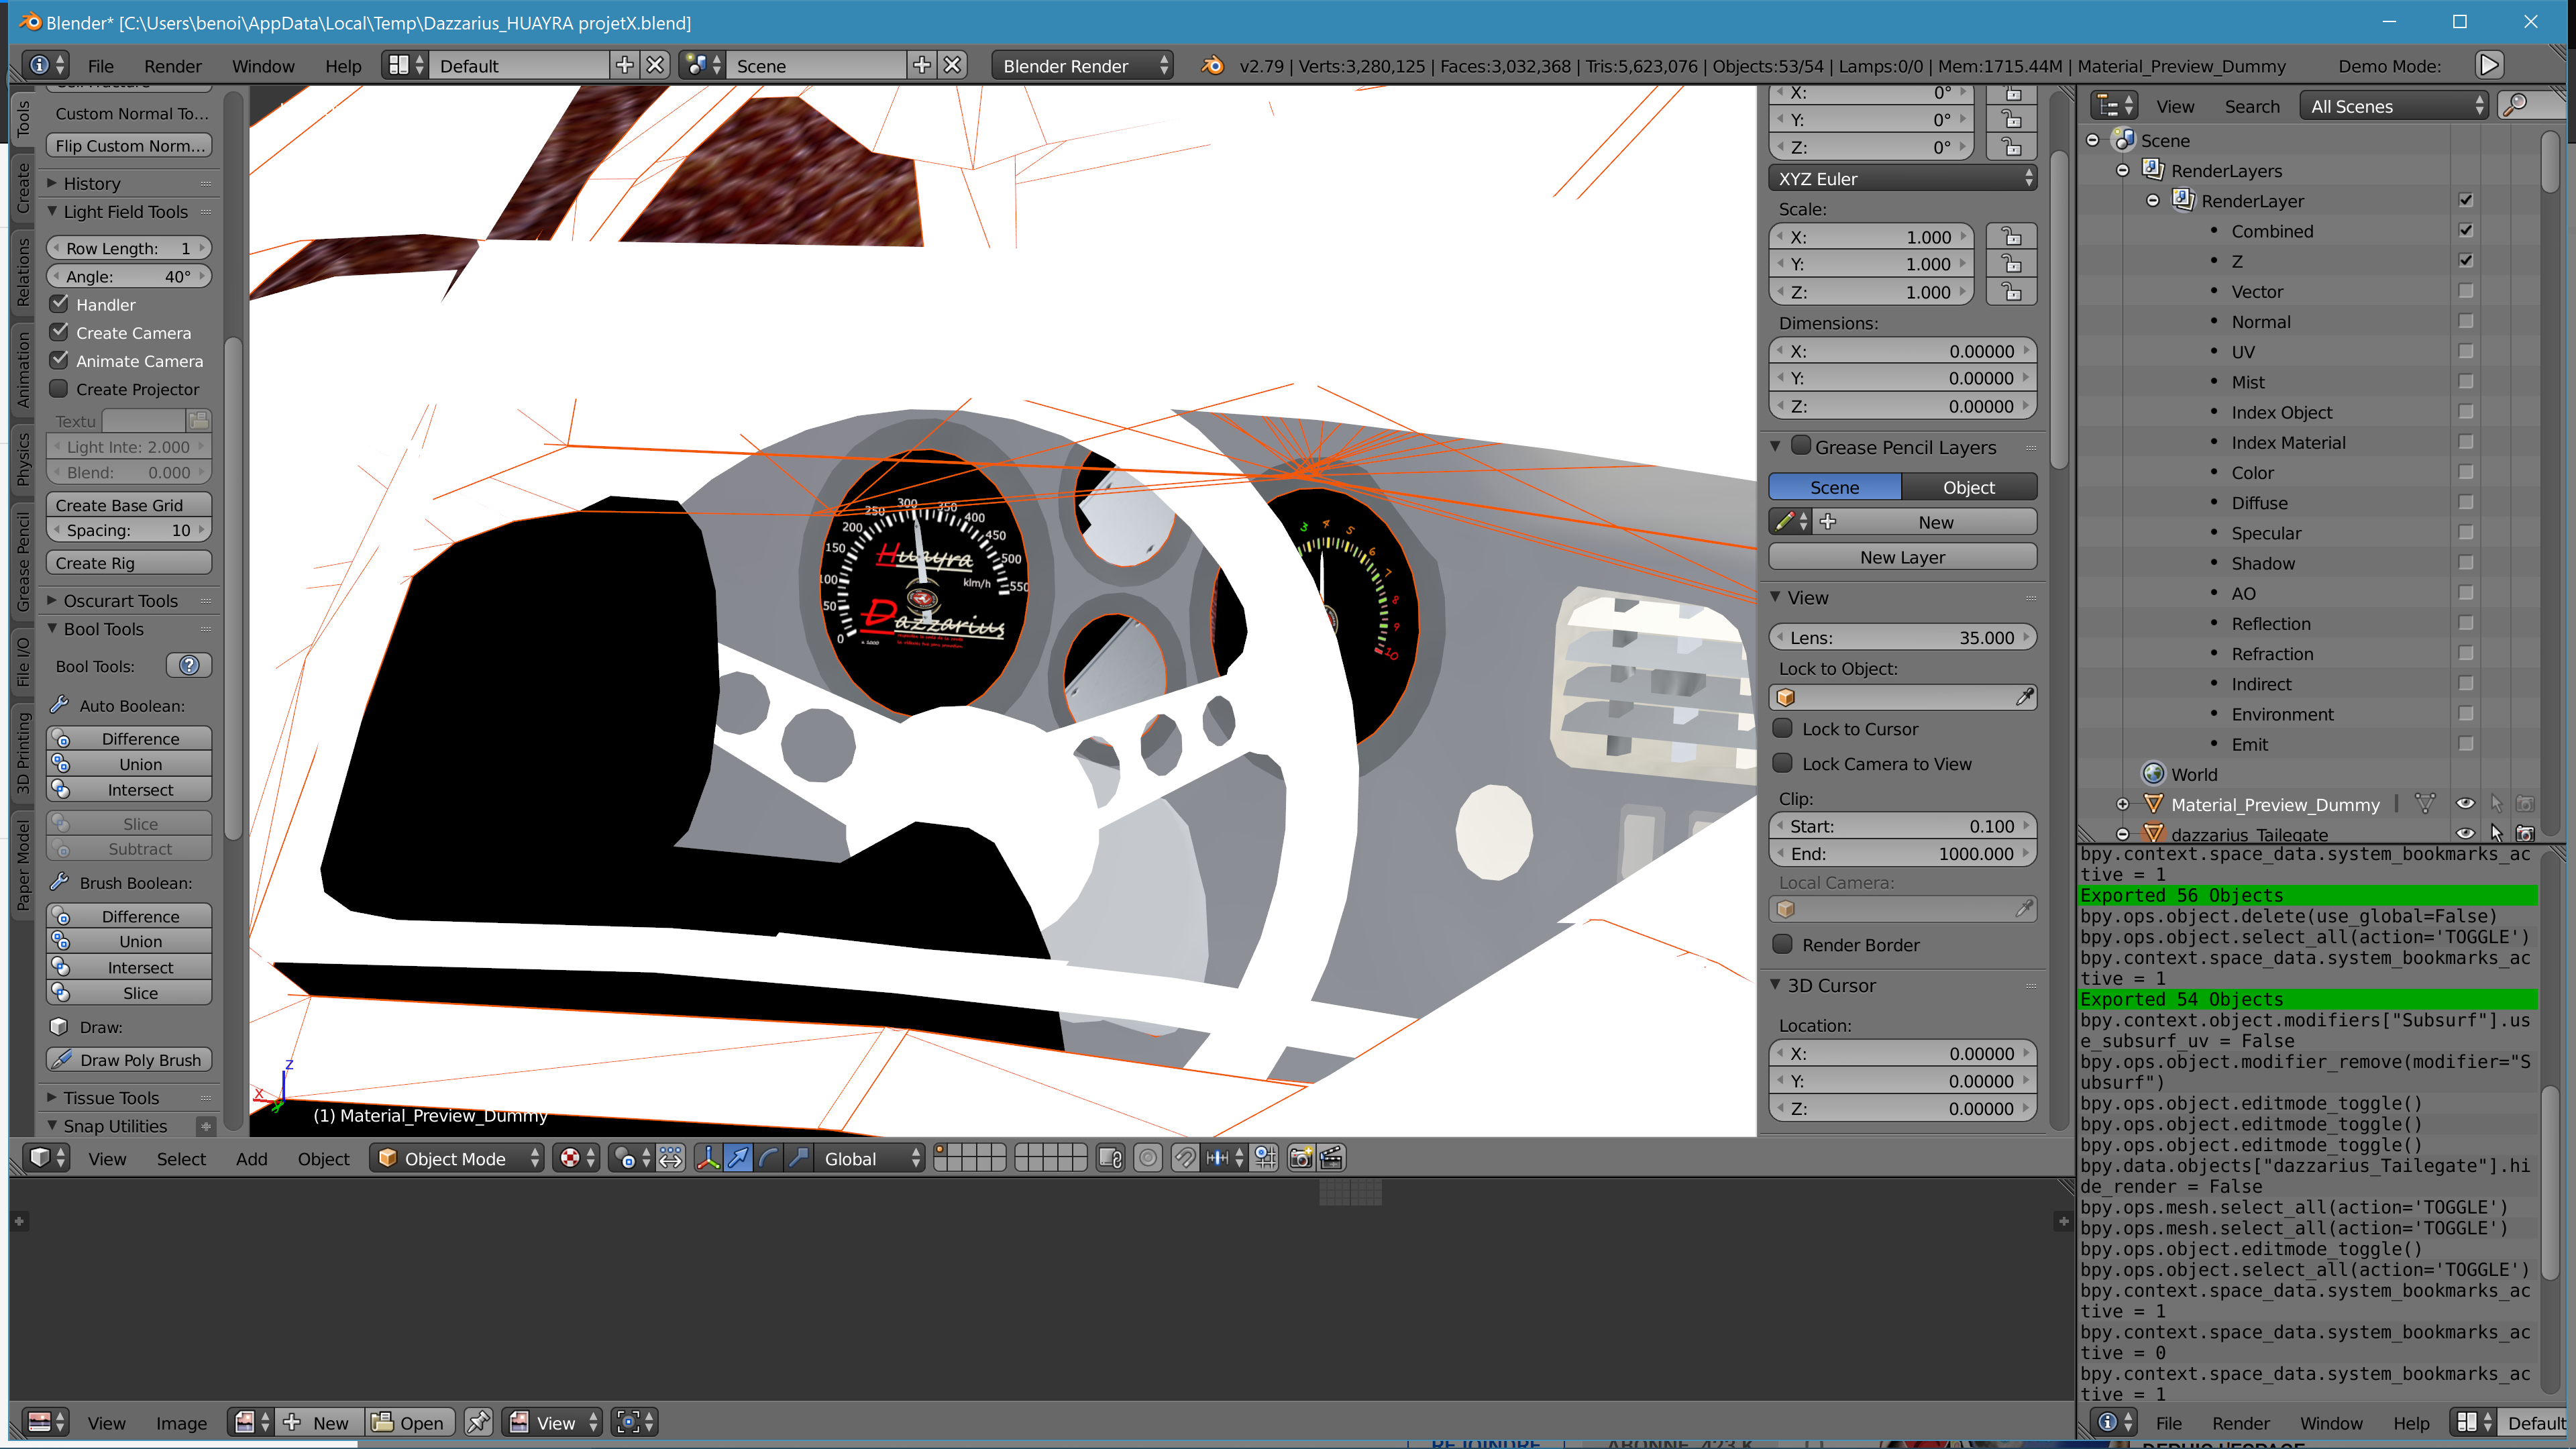This screenshot has width=2576, height=1449.
Task: Switch to the Grease Pencil sidebar tab
Action: click(x=24, y=561)
